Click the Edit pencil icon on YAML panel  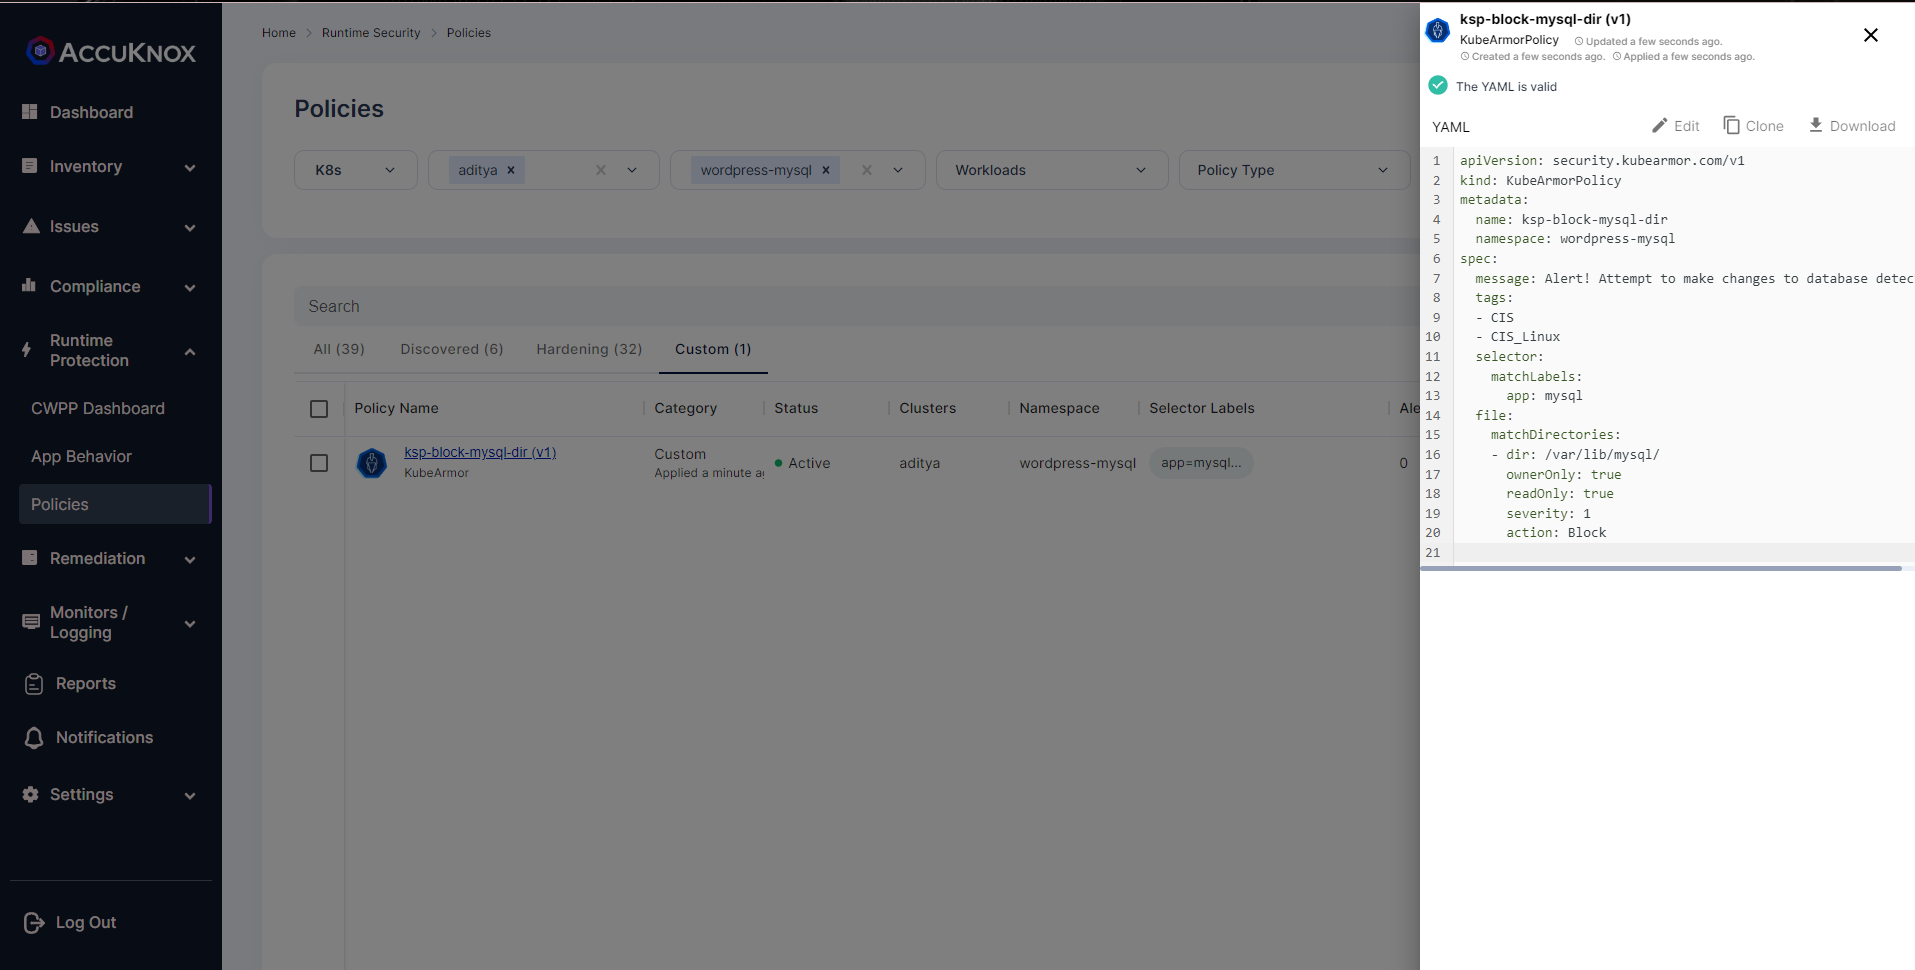(1659, 126)
